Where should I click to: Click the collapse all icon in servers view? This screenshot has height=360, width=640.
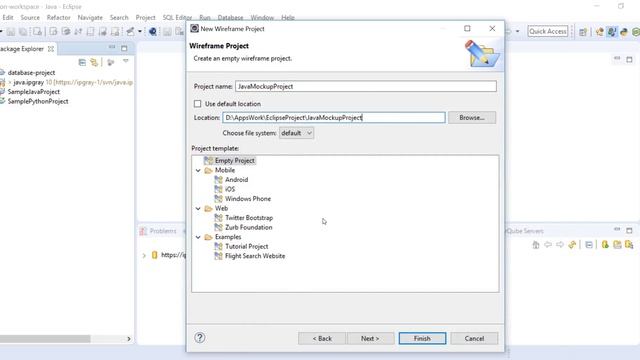pyautogui.click(x=589, y=245)
